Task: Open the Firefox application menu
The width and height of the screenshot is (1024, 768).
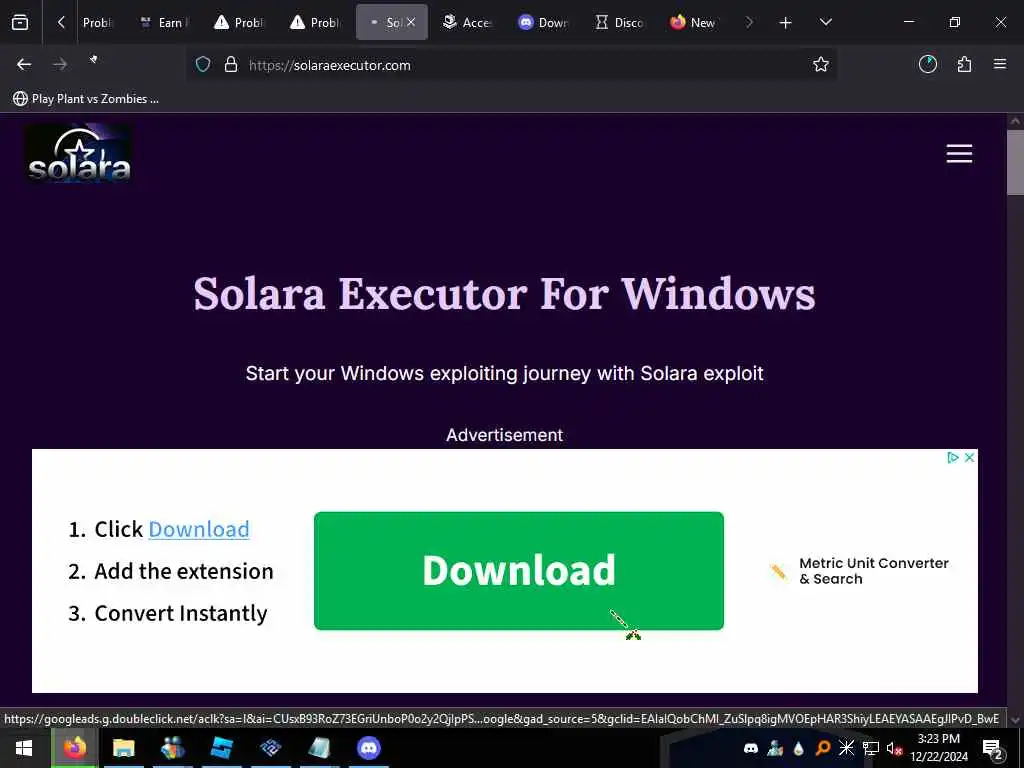Action: [x=1000, y=64]
